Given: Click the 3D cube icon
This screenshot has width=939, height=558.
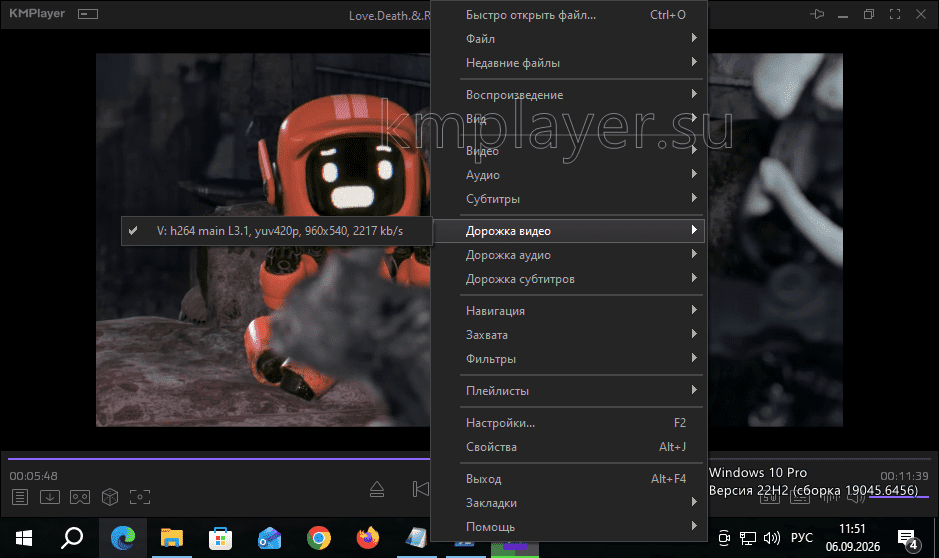Looking at the screenshot, I should (x=110, y=497).
